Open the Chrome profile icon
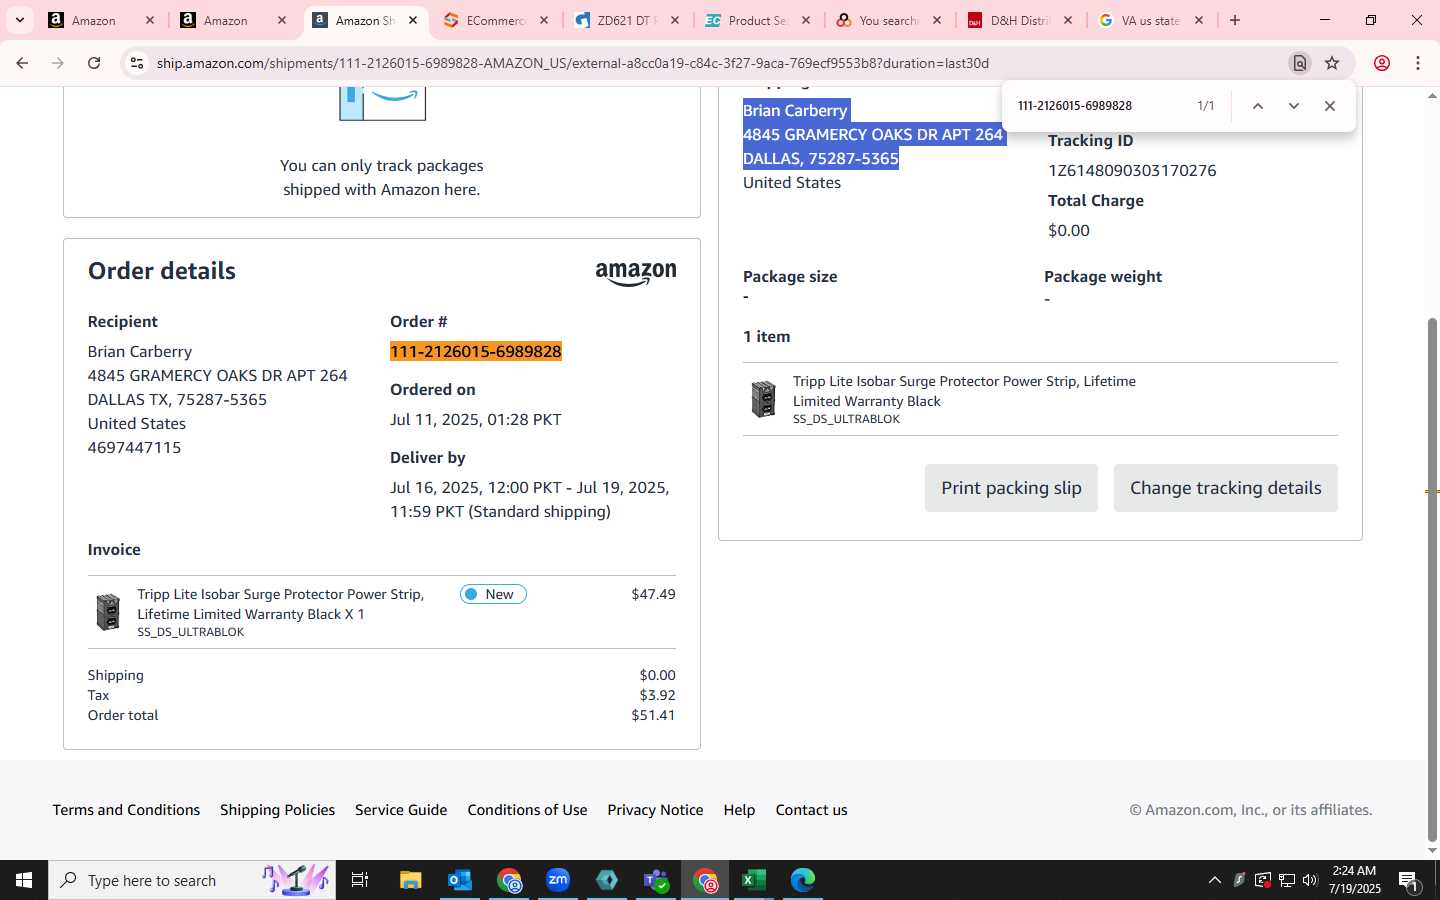This screenshot has height=900, width=1440. coord(1382,63)
